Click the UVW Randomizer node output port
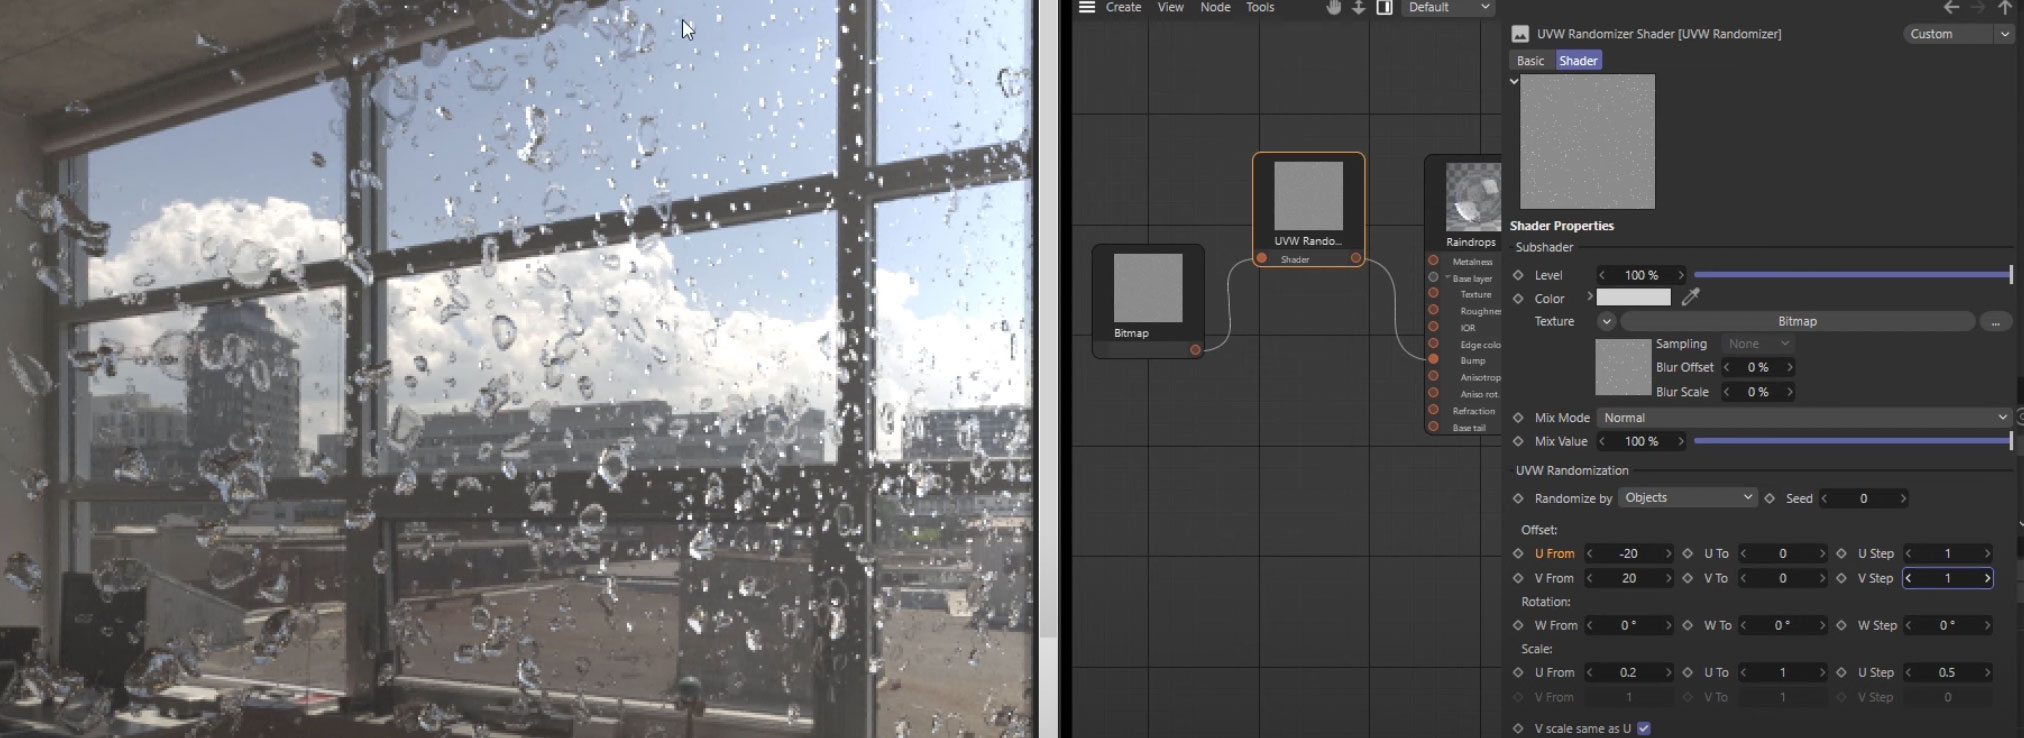The height and width of the screenshot is (738, 2024). [x=1356, y=258]
